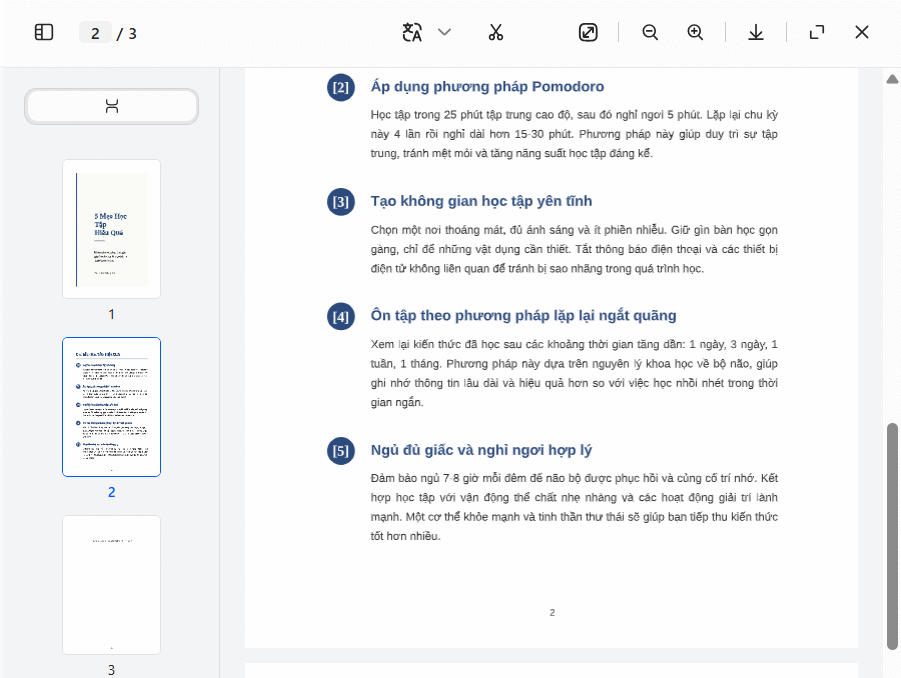Close the PDF viewer
The image size is (901, 678).
tap(861, 32)
